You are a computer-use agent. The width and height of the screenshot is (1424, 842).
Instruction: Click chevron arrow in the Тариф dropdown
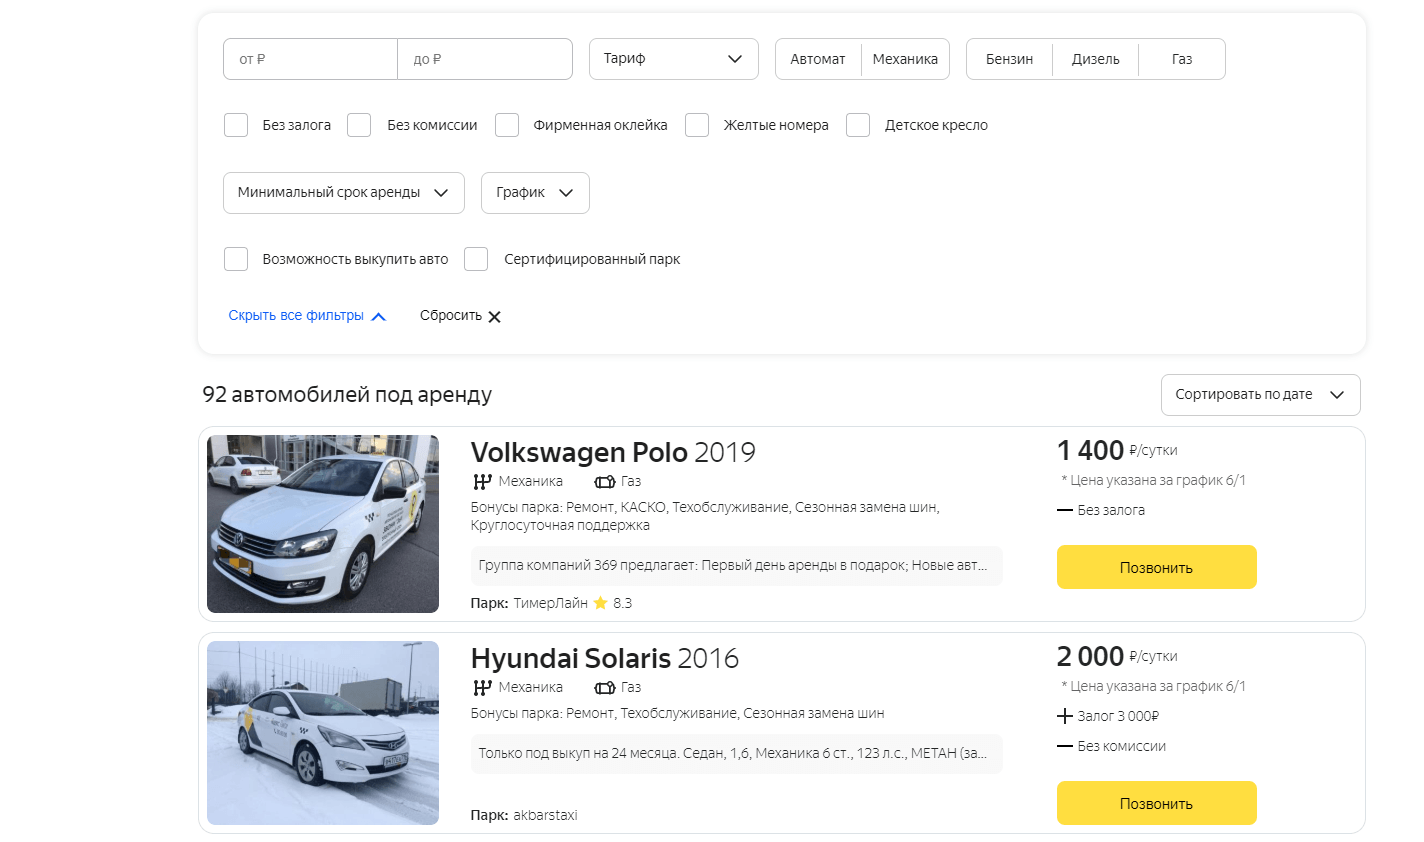pyautogui.click(x=735, y=59)
